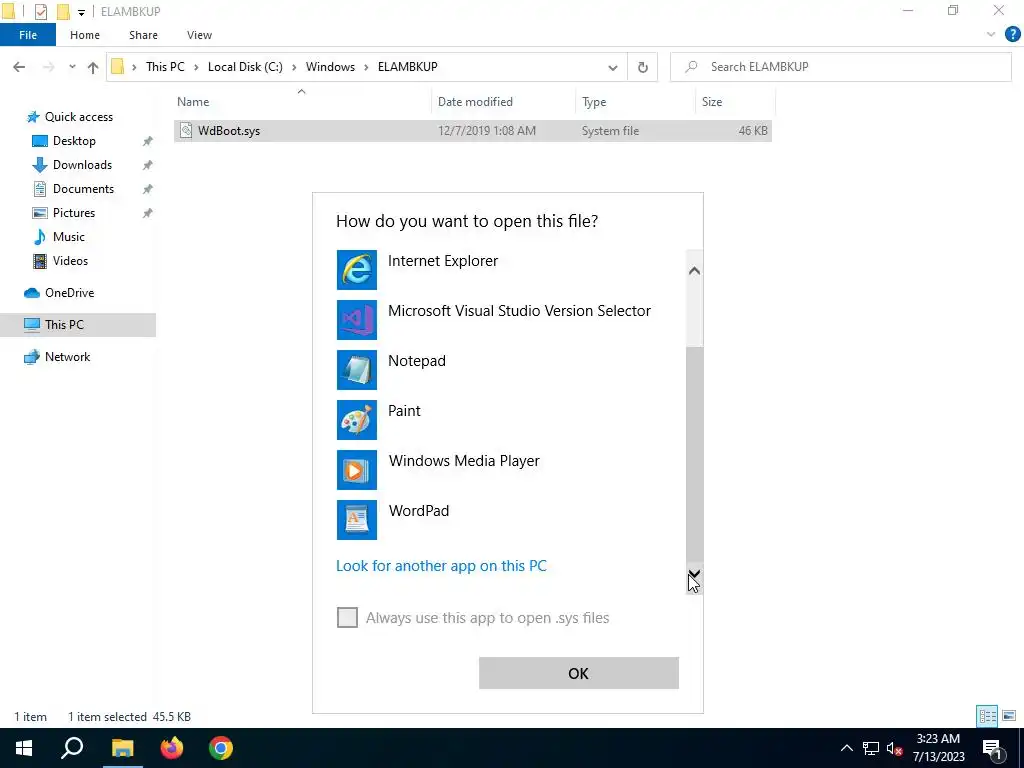Open the muted volume tray icon
The height and width of the screenshot is (768, 1024).
pos(895,748)
